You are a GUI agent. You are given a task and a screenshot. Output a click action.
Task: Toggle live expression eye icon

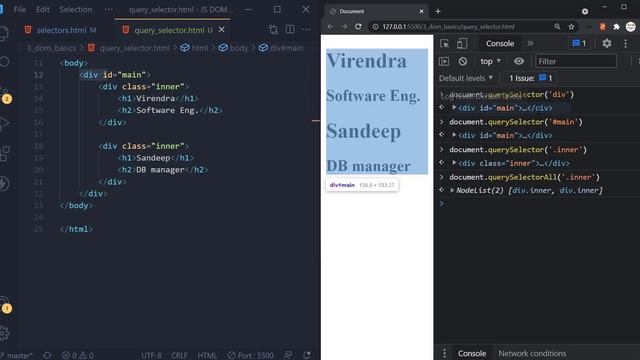[x=519, y=61]
